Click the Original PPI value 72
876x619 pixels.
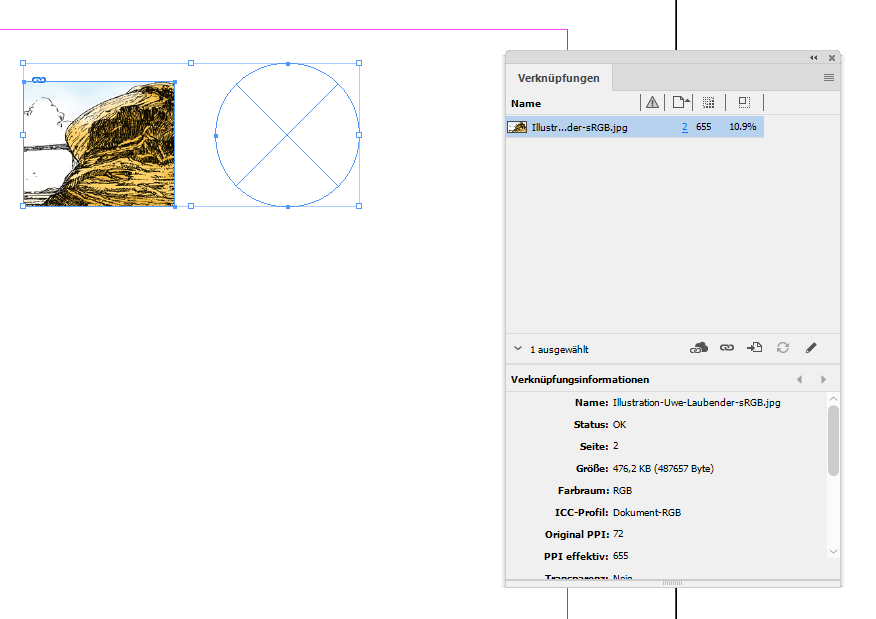[x=618, y=534]
